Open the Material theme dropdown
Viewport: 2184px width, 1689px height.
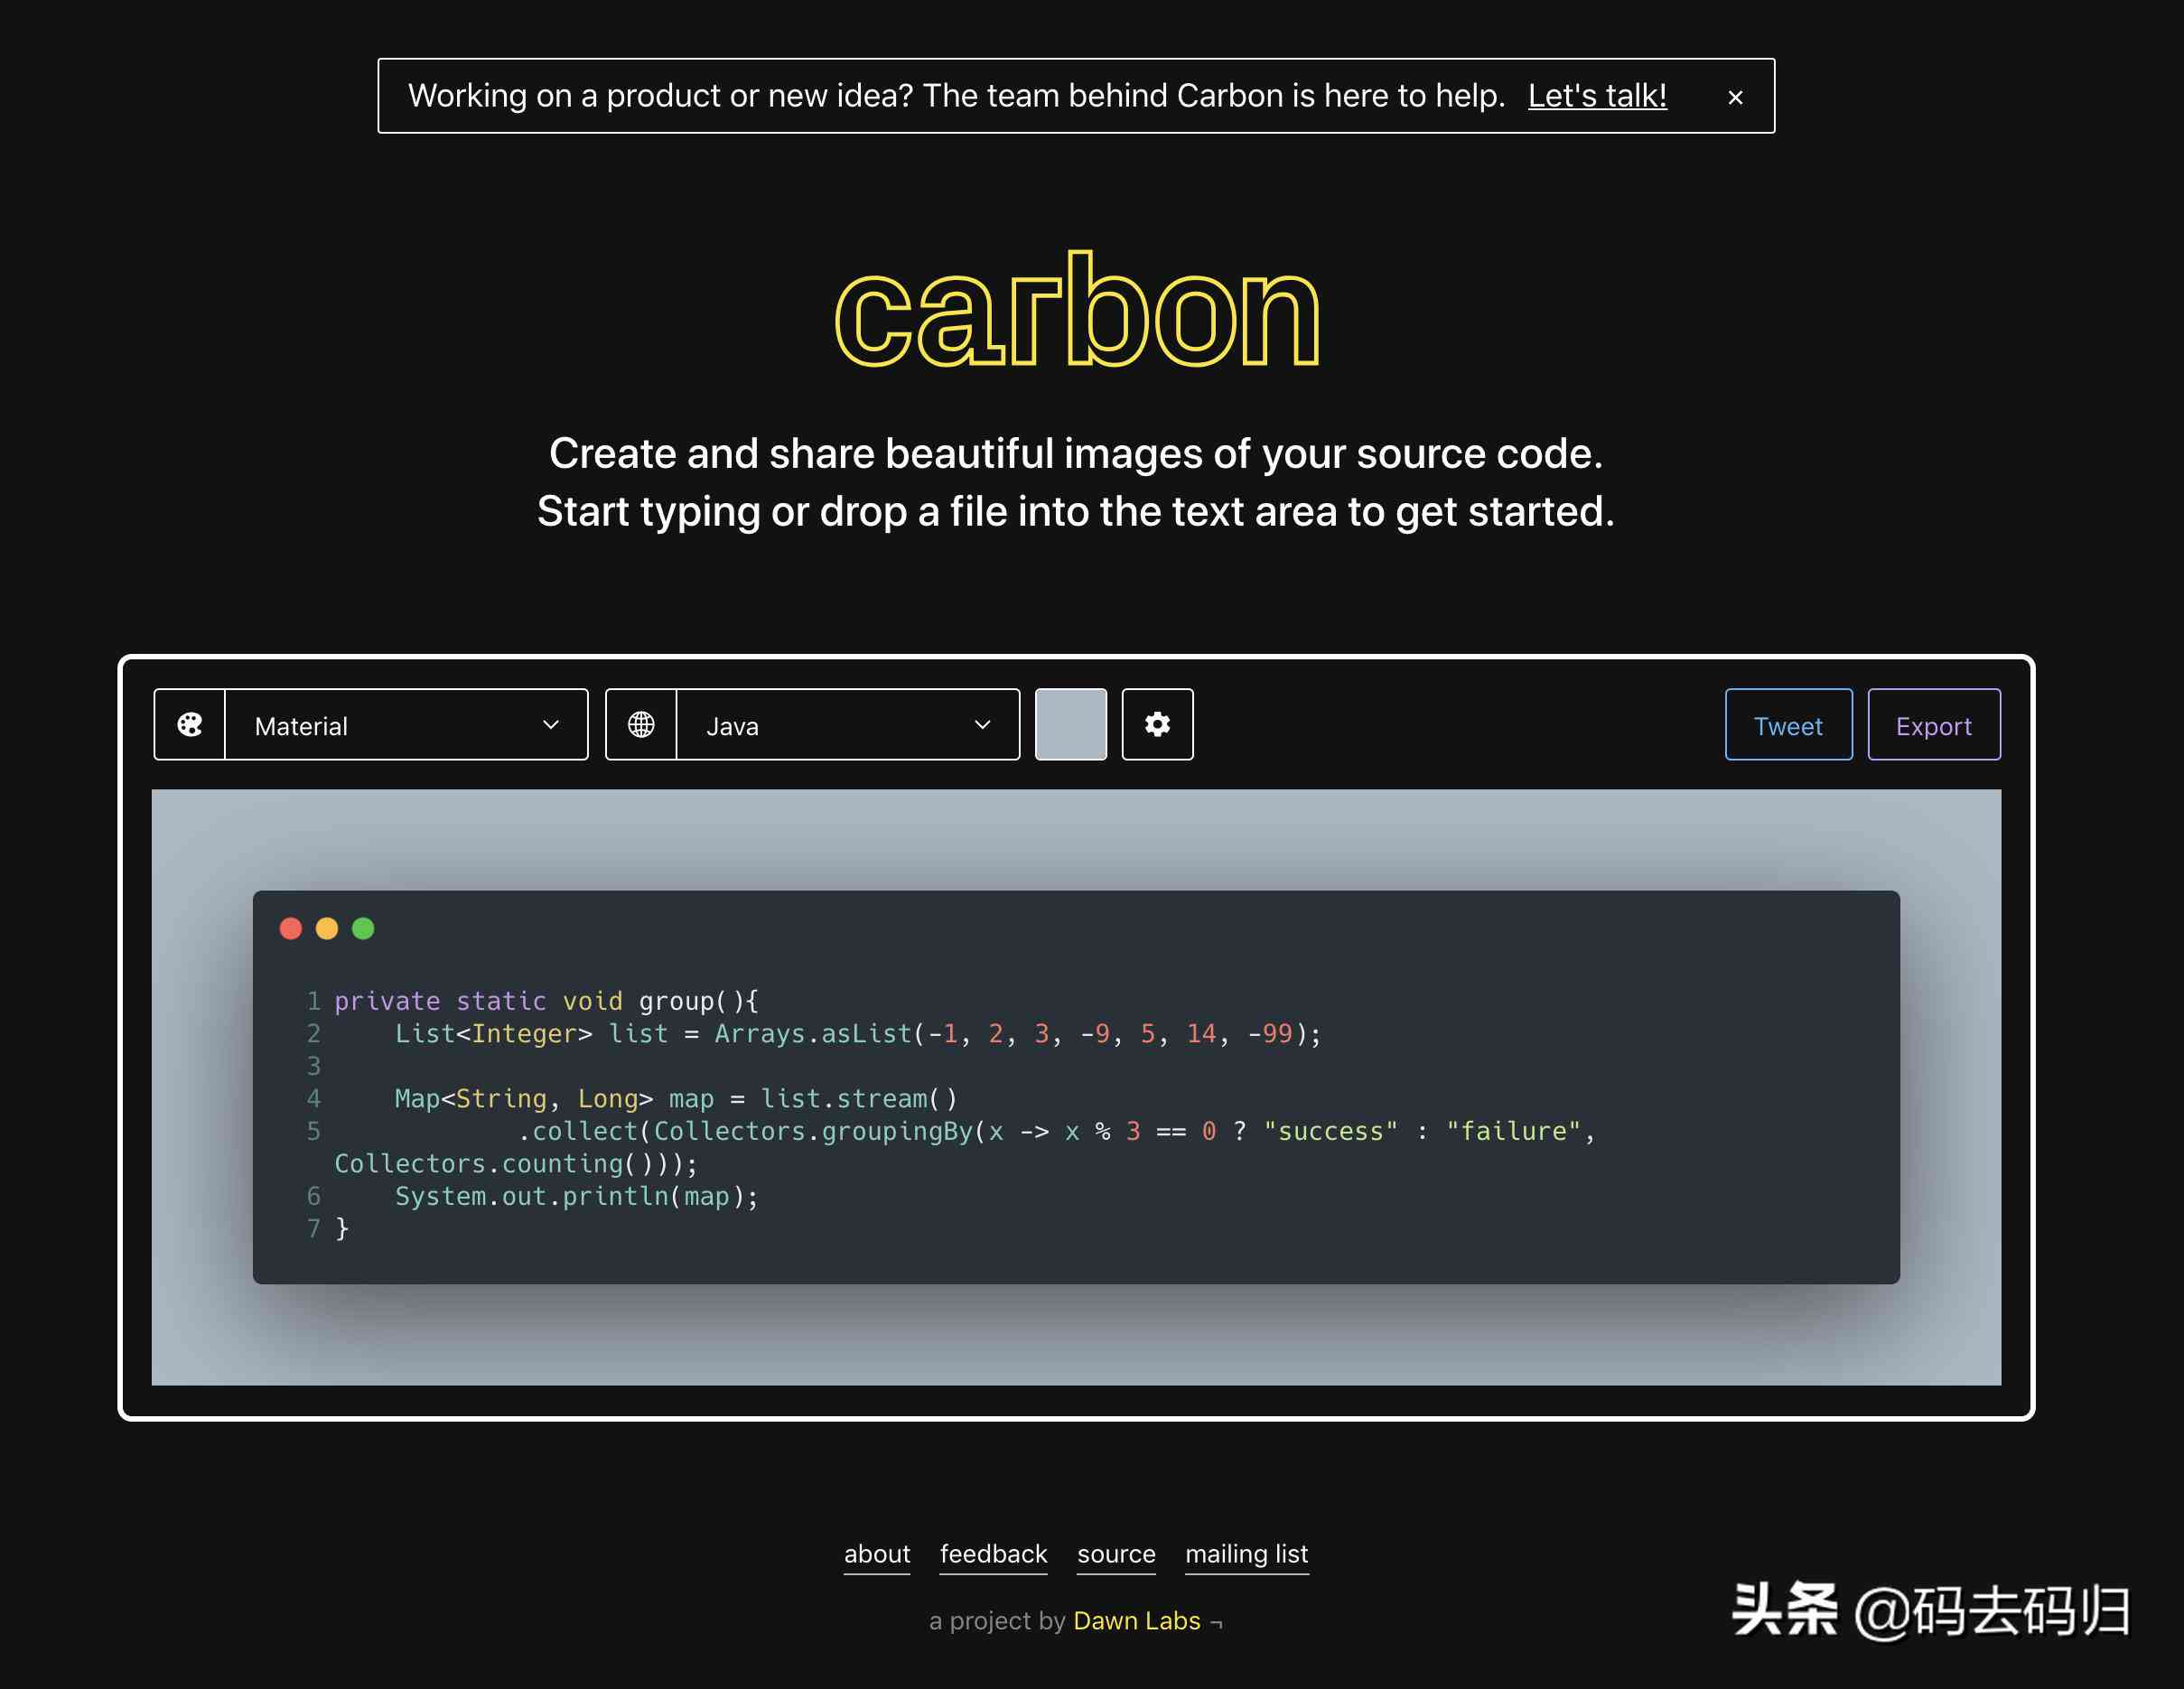[x=404, y=723]
